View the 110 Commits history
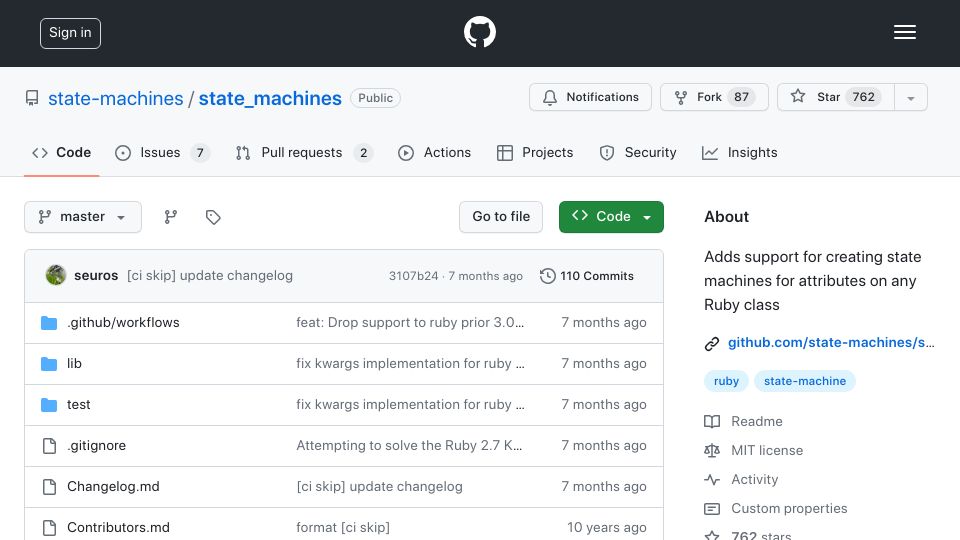The image size is (960, 540). coord(587,276)
